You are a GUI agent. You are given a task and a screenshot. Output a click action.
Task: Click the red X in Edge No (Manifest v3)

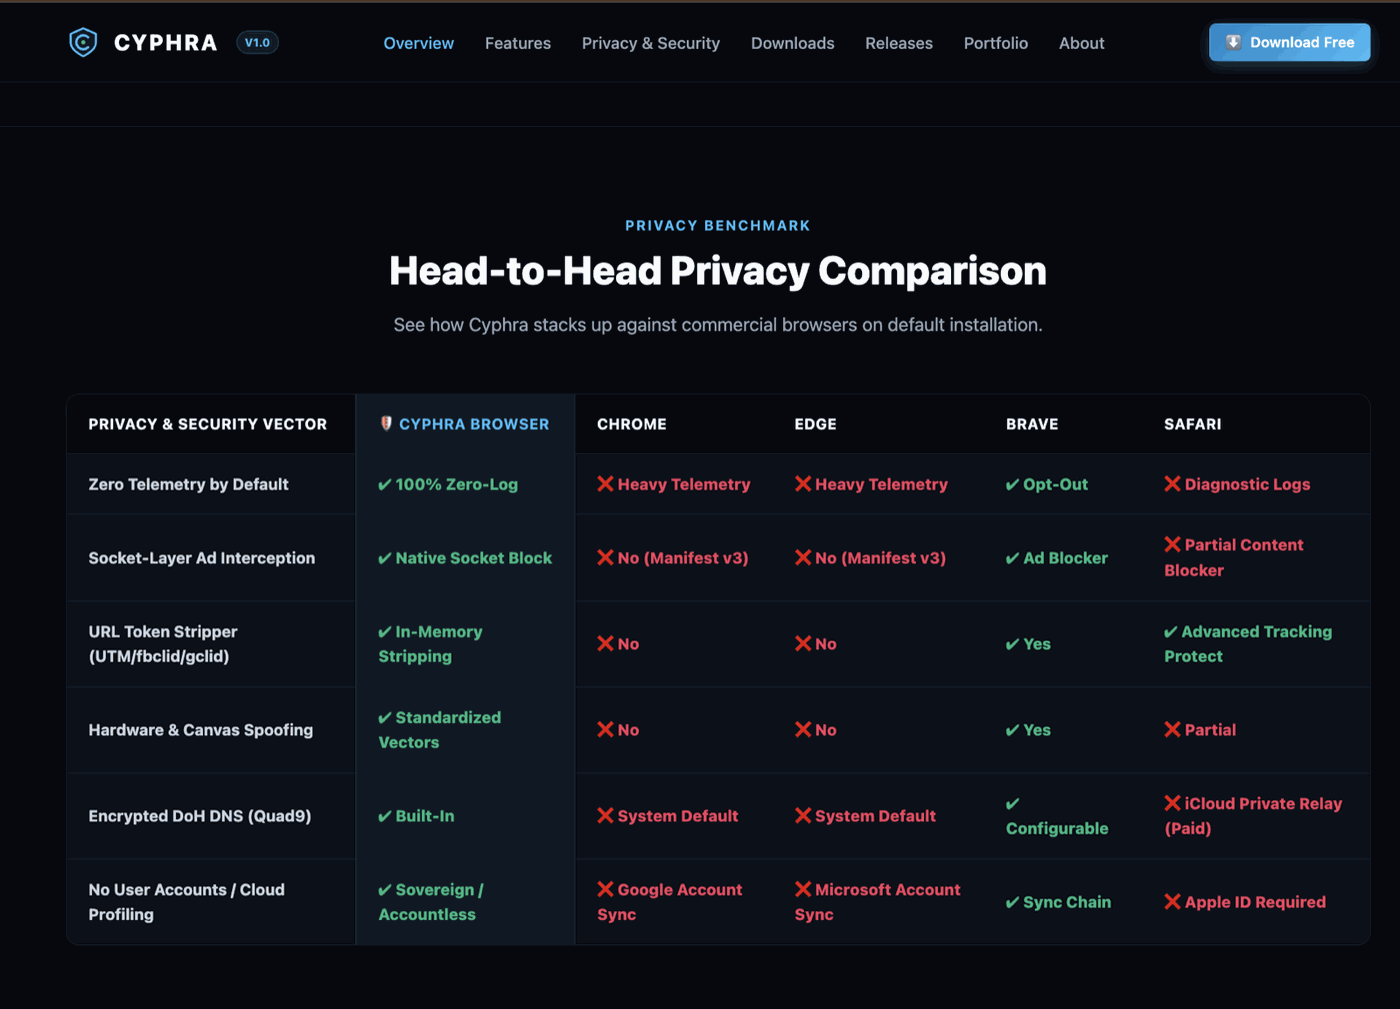(x=803, y=558)
